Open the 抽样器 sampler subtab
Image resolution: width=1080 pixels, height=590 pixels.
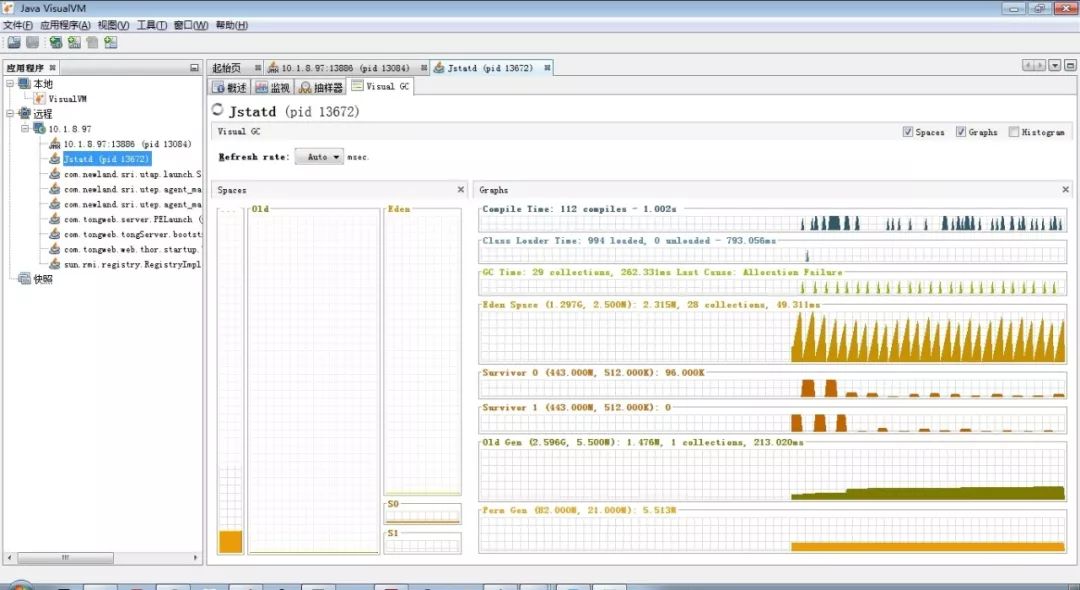point(321,87)
